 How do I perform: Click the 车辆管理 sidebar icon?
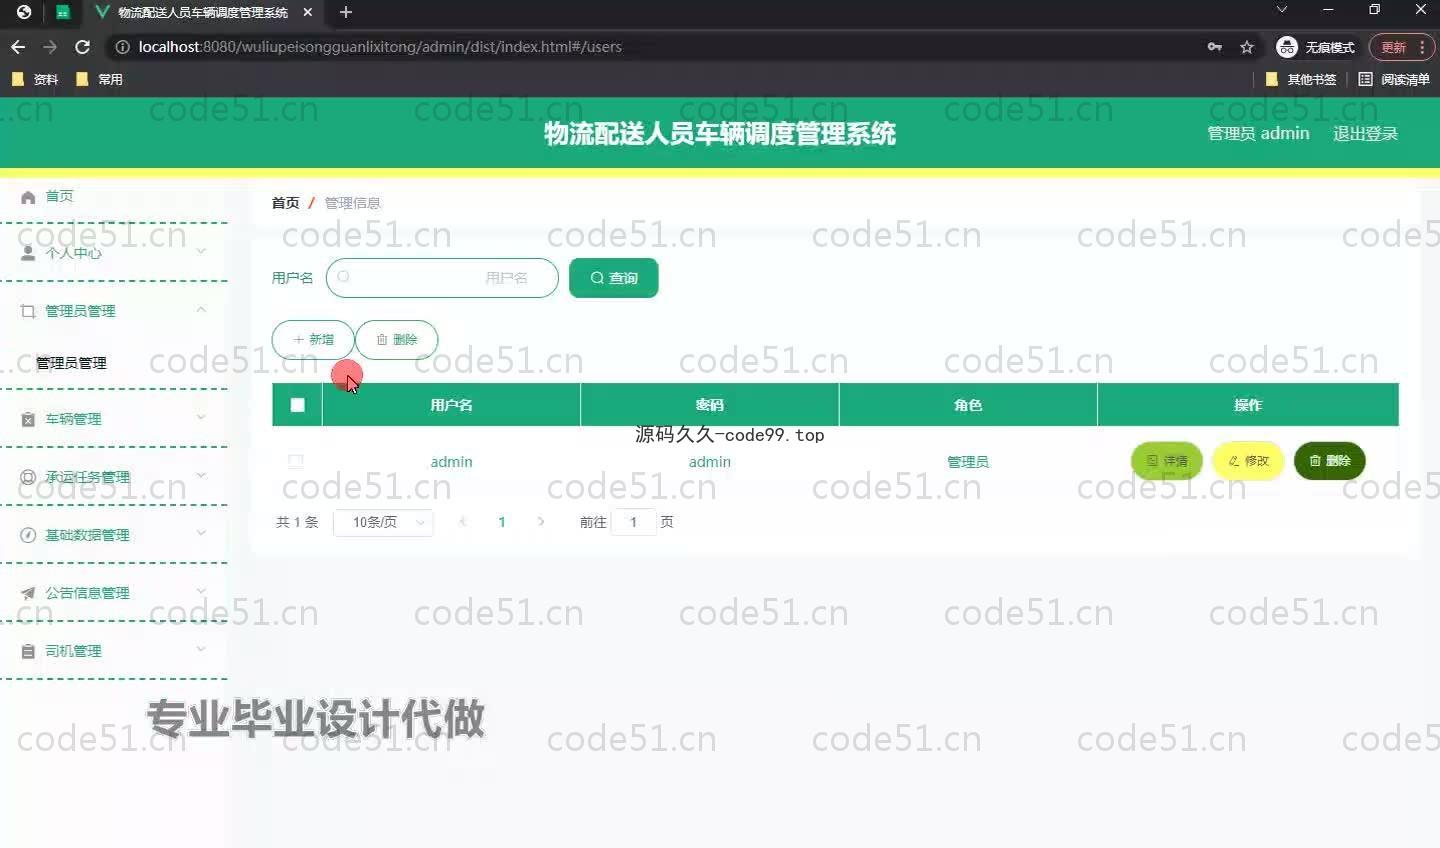[28, 419]
